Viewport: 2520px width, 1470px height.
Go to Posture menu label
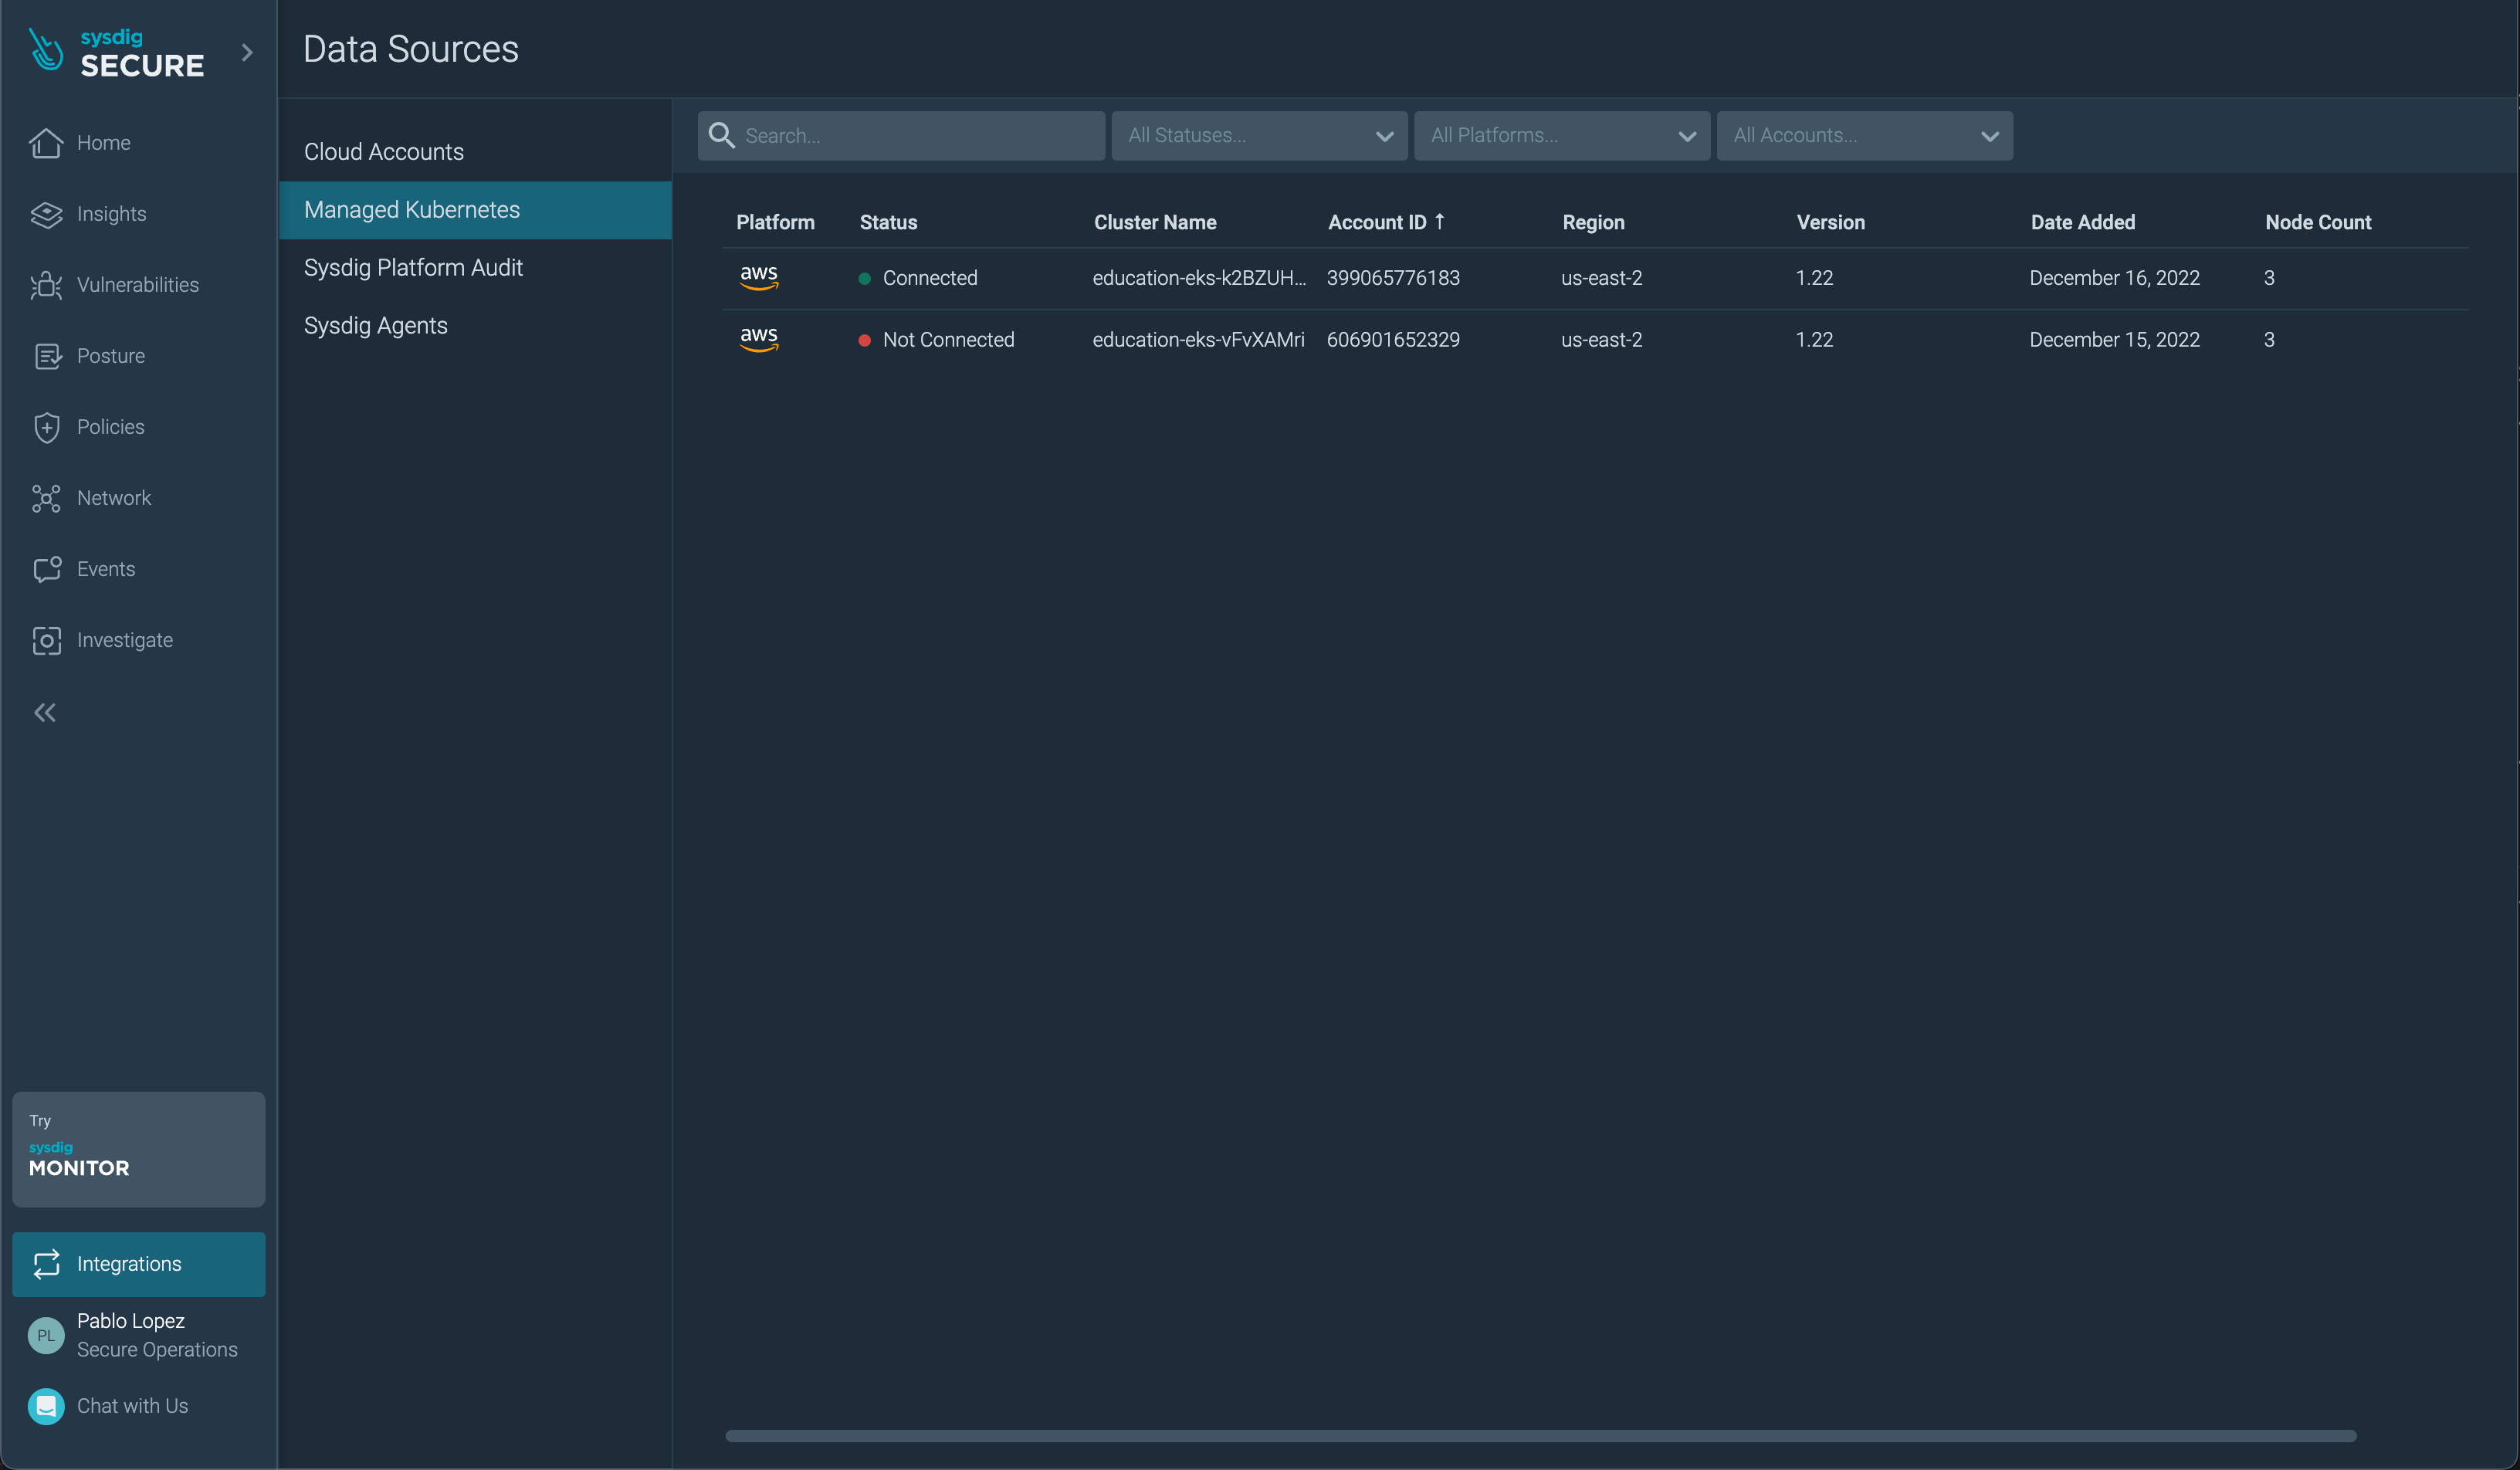pos(110,356)
